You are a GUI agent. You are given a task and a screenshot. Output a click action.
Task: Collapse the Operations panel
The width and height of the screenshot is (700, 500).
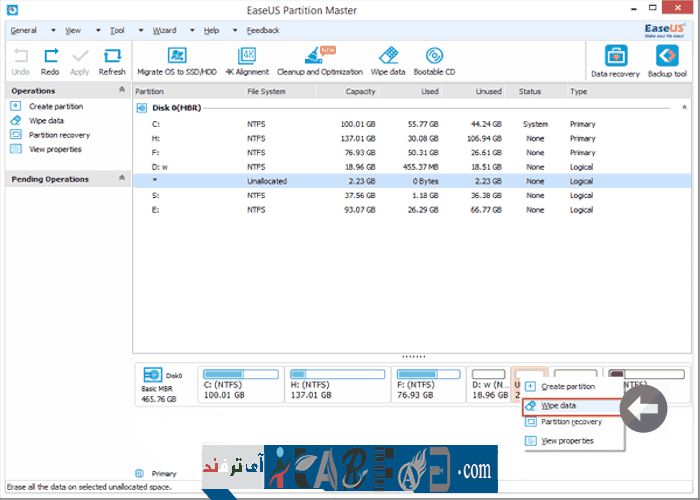pos(122,91)
